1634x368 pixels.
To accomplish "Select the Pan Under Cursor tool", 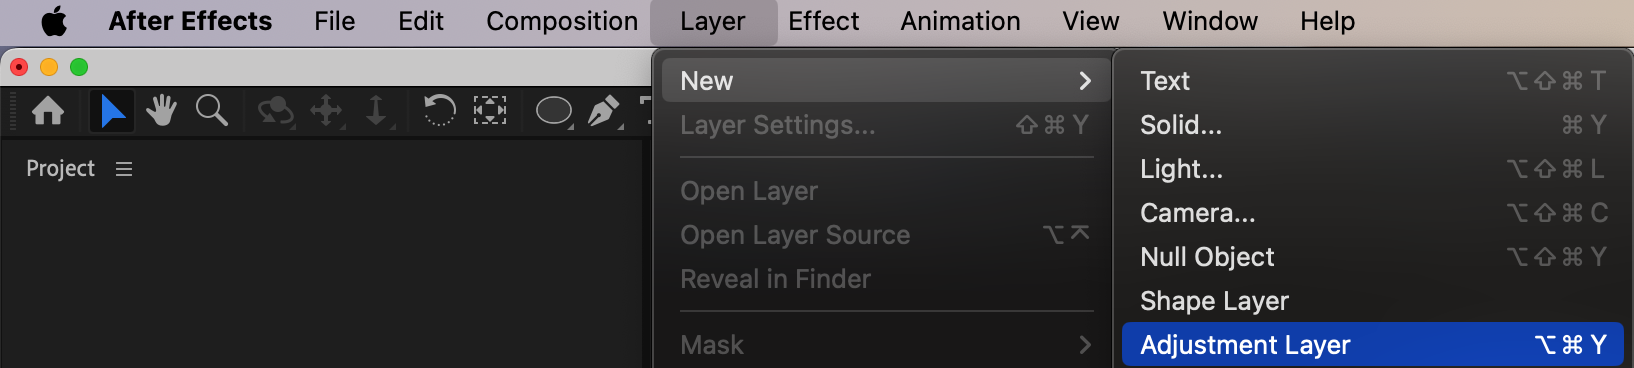I will tap(327, 110).
